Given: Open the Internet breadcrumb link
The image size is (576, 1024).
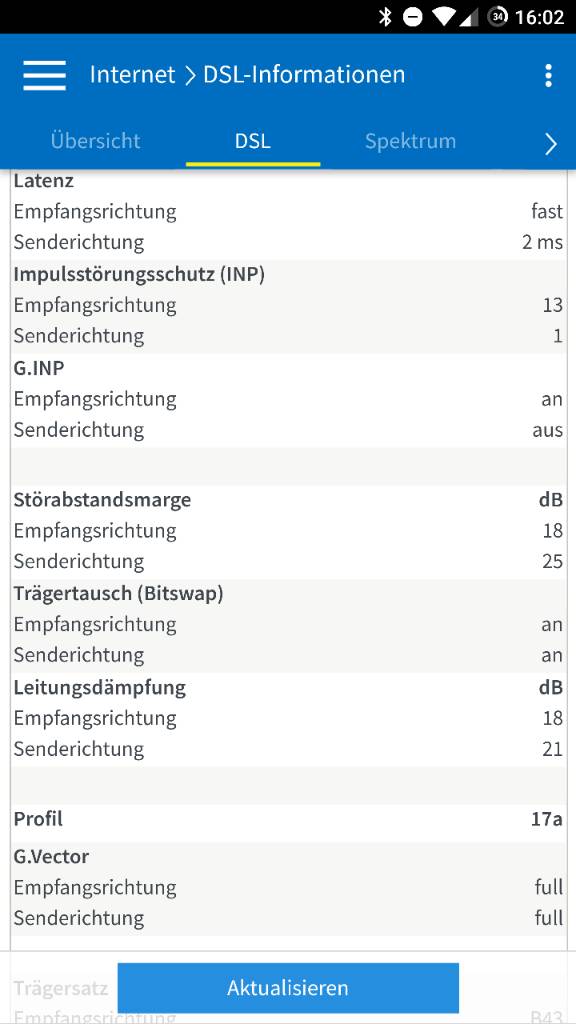Looking at the screenshot, I should click(x=133, y=74).
